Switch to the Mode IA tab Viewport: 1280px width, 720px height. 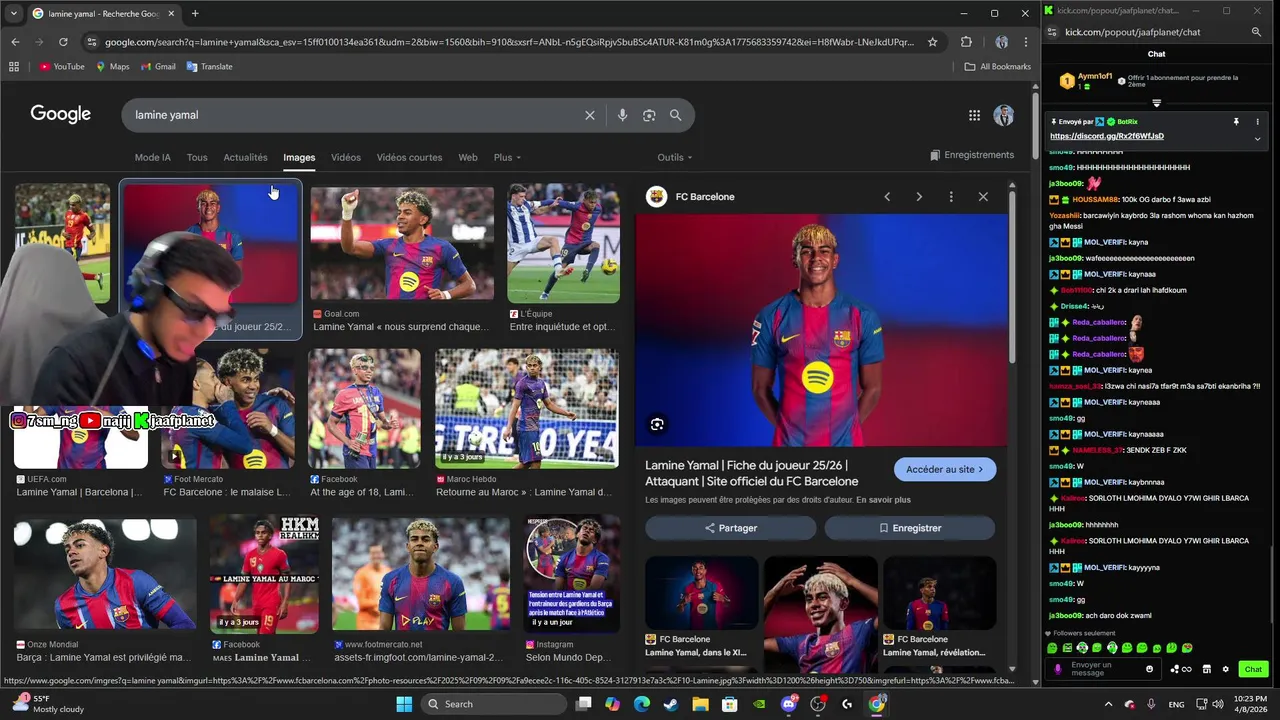[153, 157]
